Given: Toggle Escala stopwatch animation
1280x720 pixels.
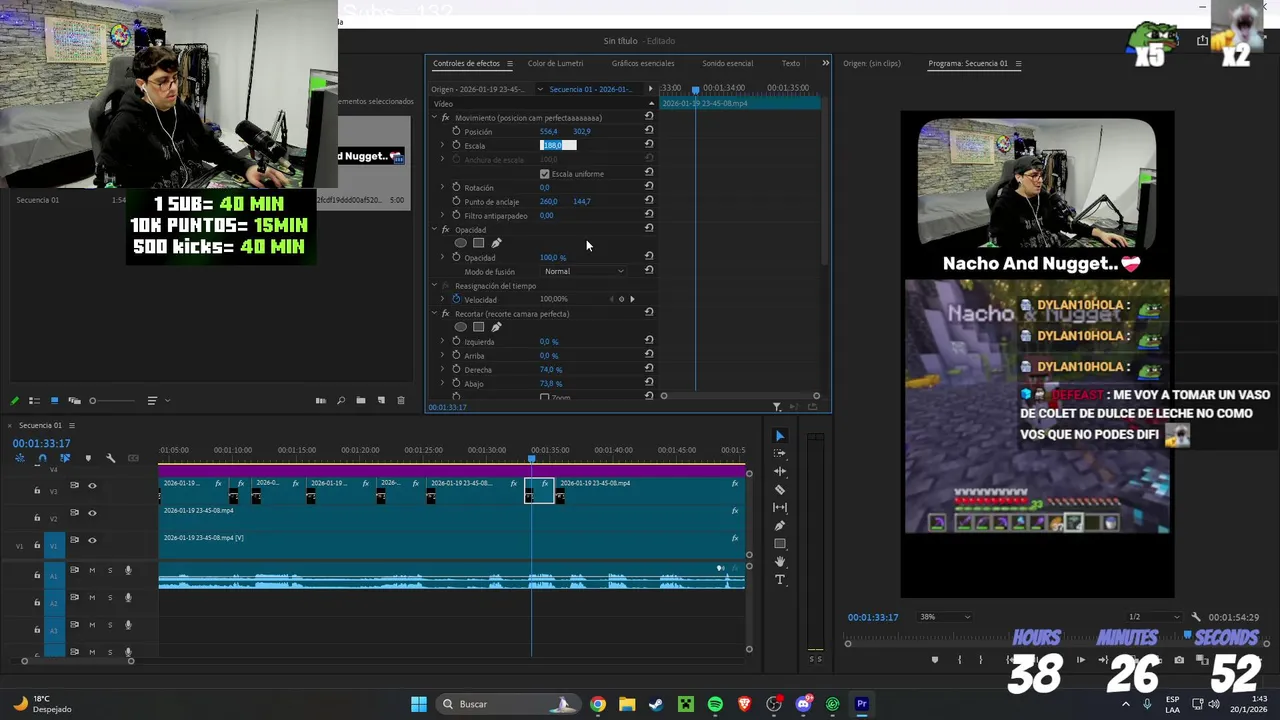Looking at the screenshot, I should pyautogui.click(x=457, y=145).
